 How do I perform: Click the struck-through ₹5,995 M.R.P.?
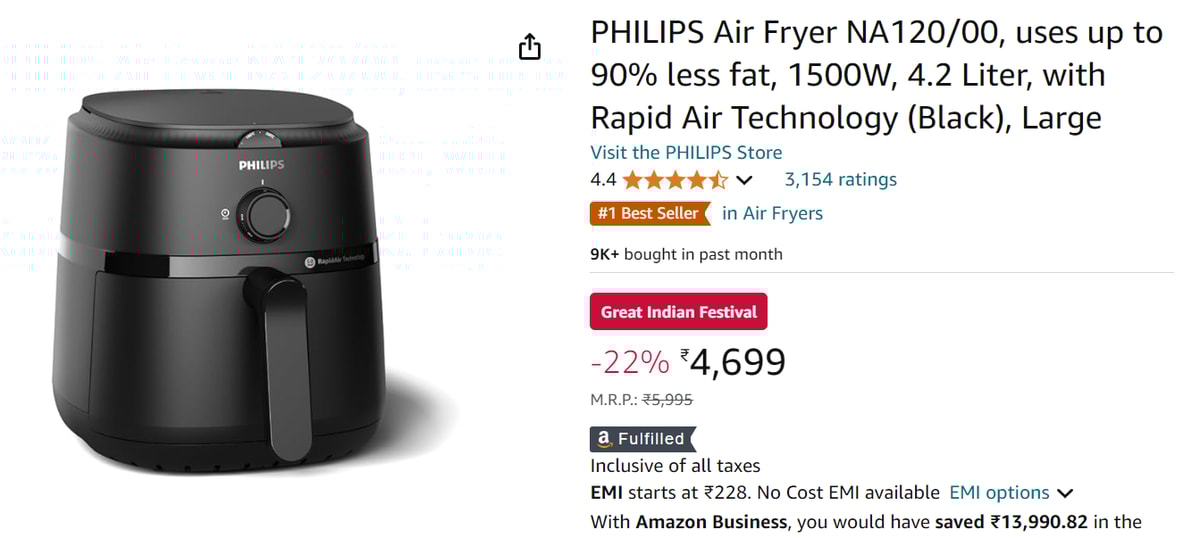click(x=668, y=400)
